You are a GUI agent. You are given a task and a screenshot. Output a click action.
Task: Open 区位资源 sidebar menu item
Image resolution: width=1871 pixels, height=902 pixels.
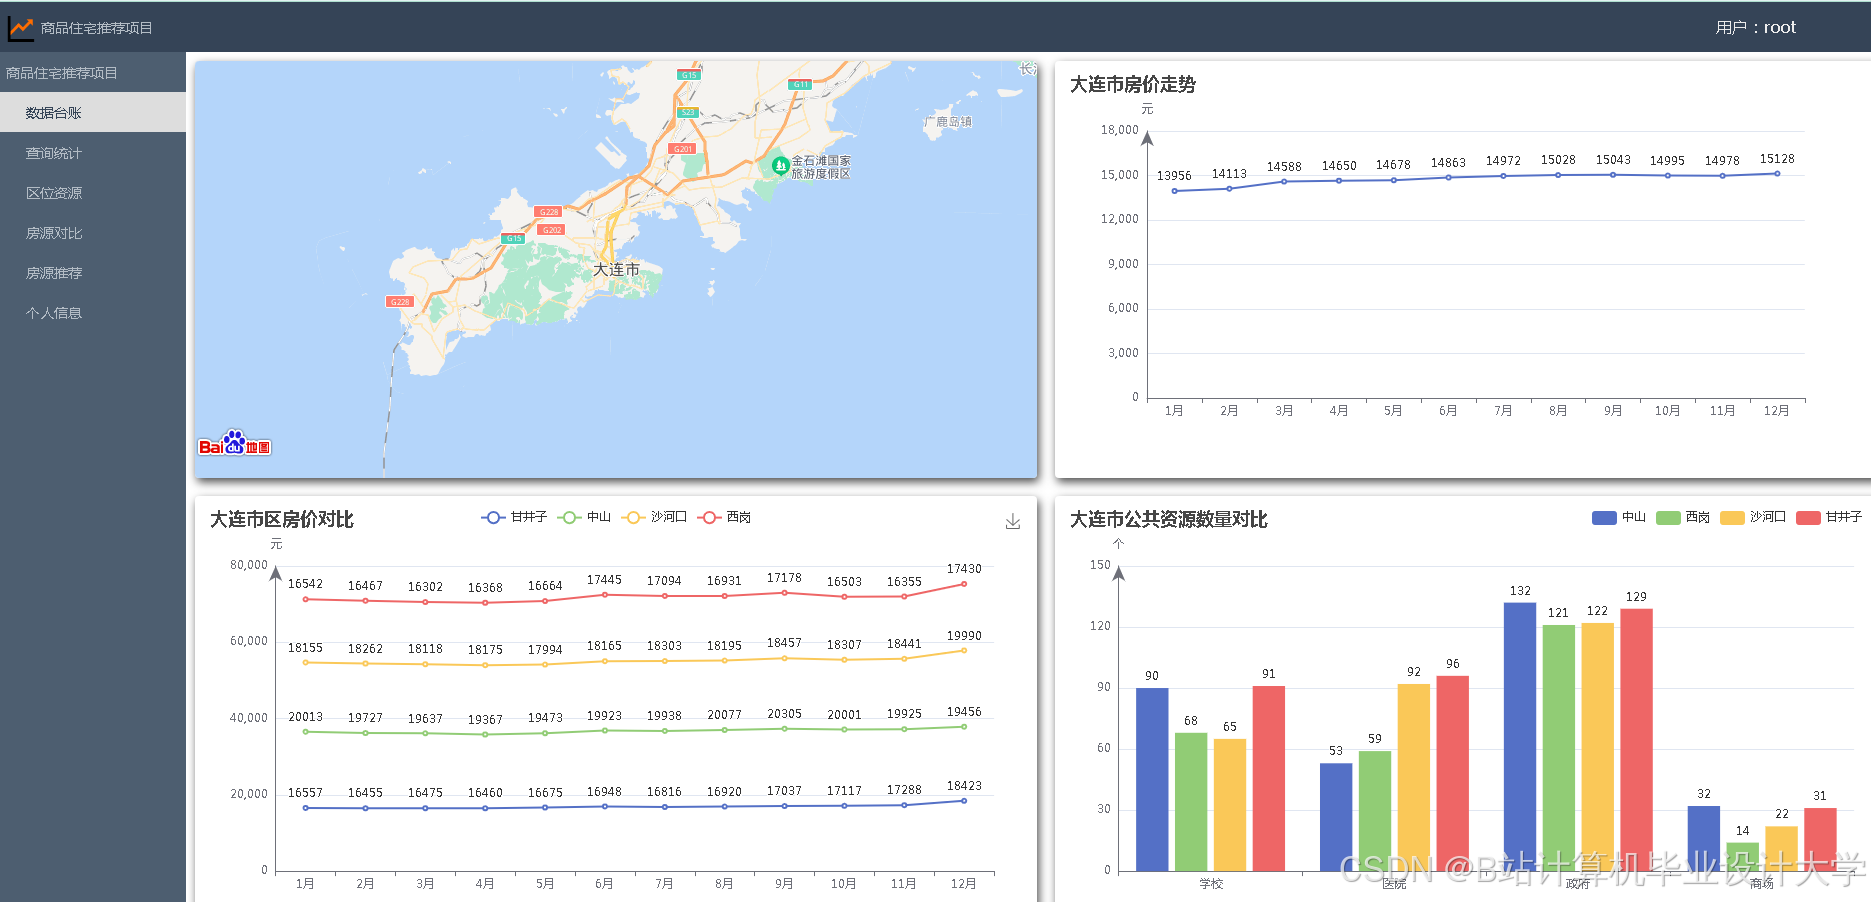point(93,193)
